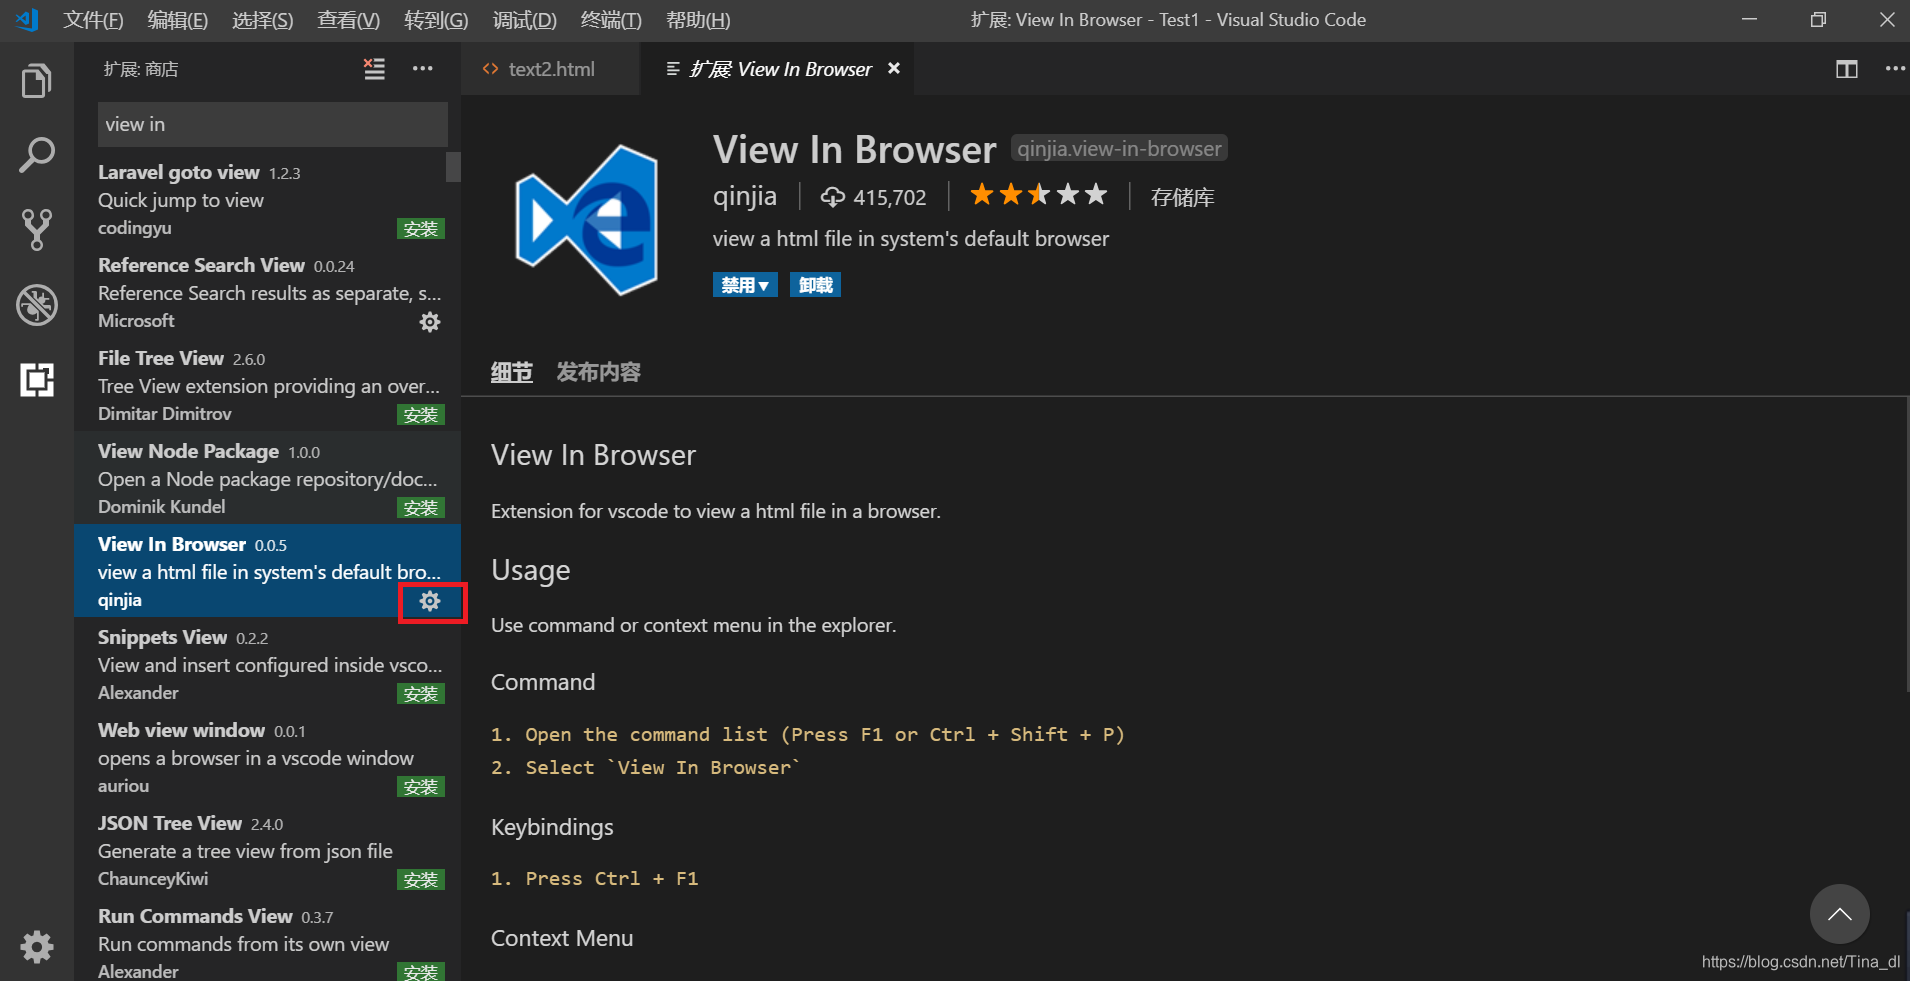Restore down the VS Code window
This screenshot has width=1910, height=981.
click(1818, 20)
